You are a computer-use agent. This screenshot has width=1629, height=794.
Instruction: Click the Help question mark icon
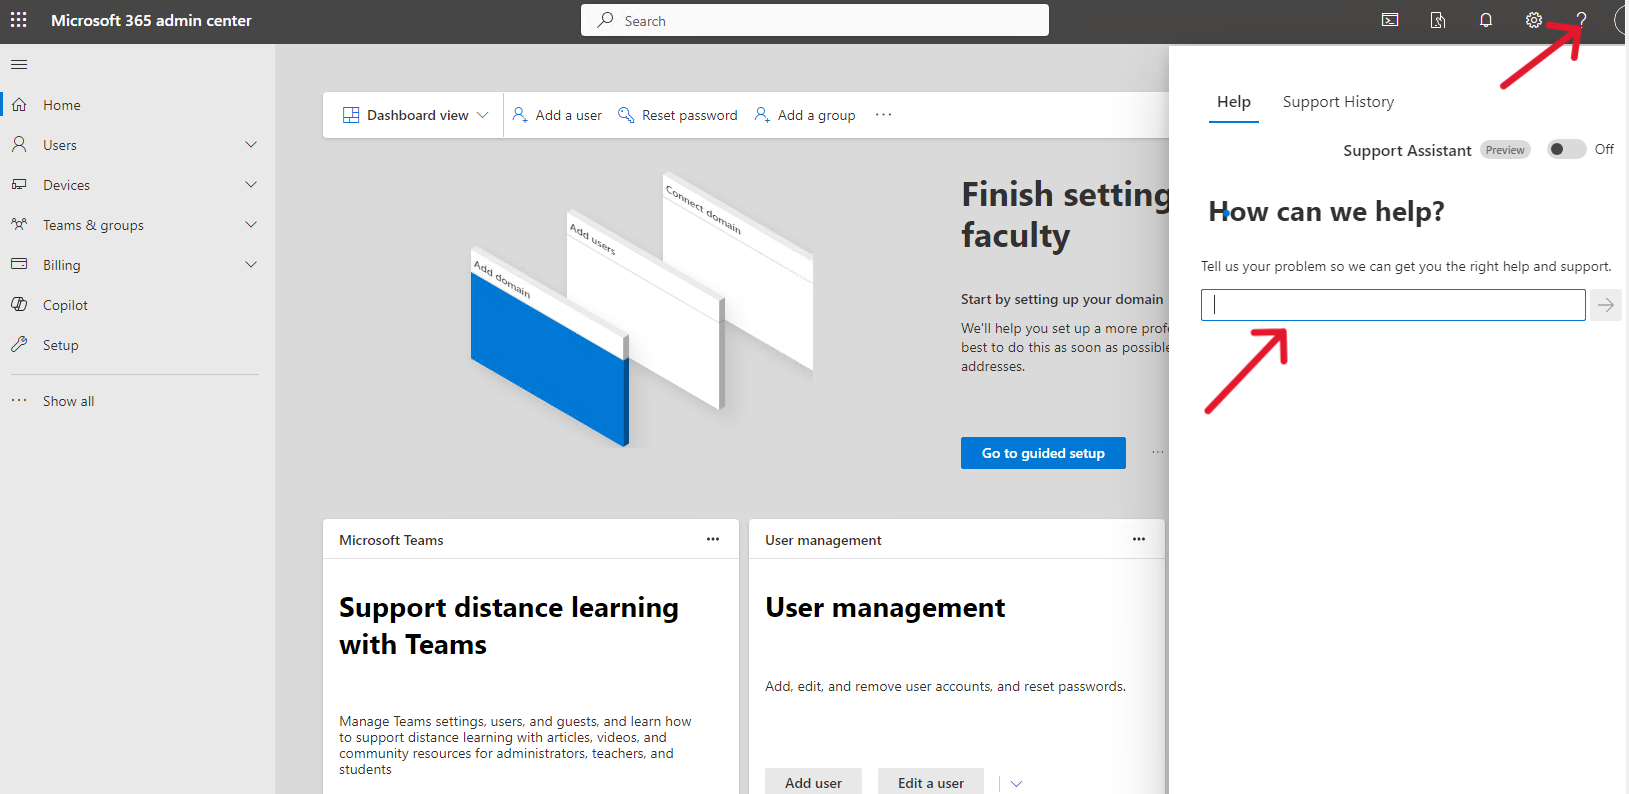[1582, 20]
